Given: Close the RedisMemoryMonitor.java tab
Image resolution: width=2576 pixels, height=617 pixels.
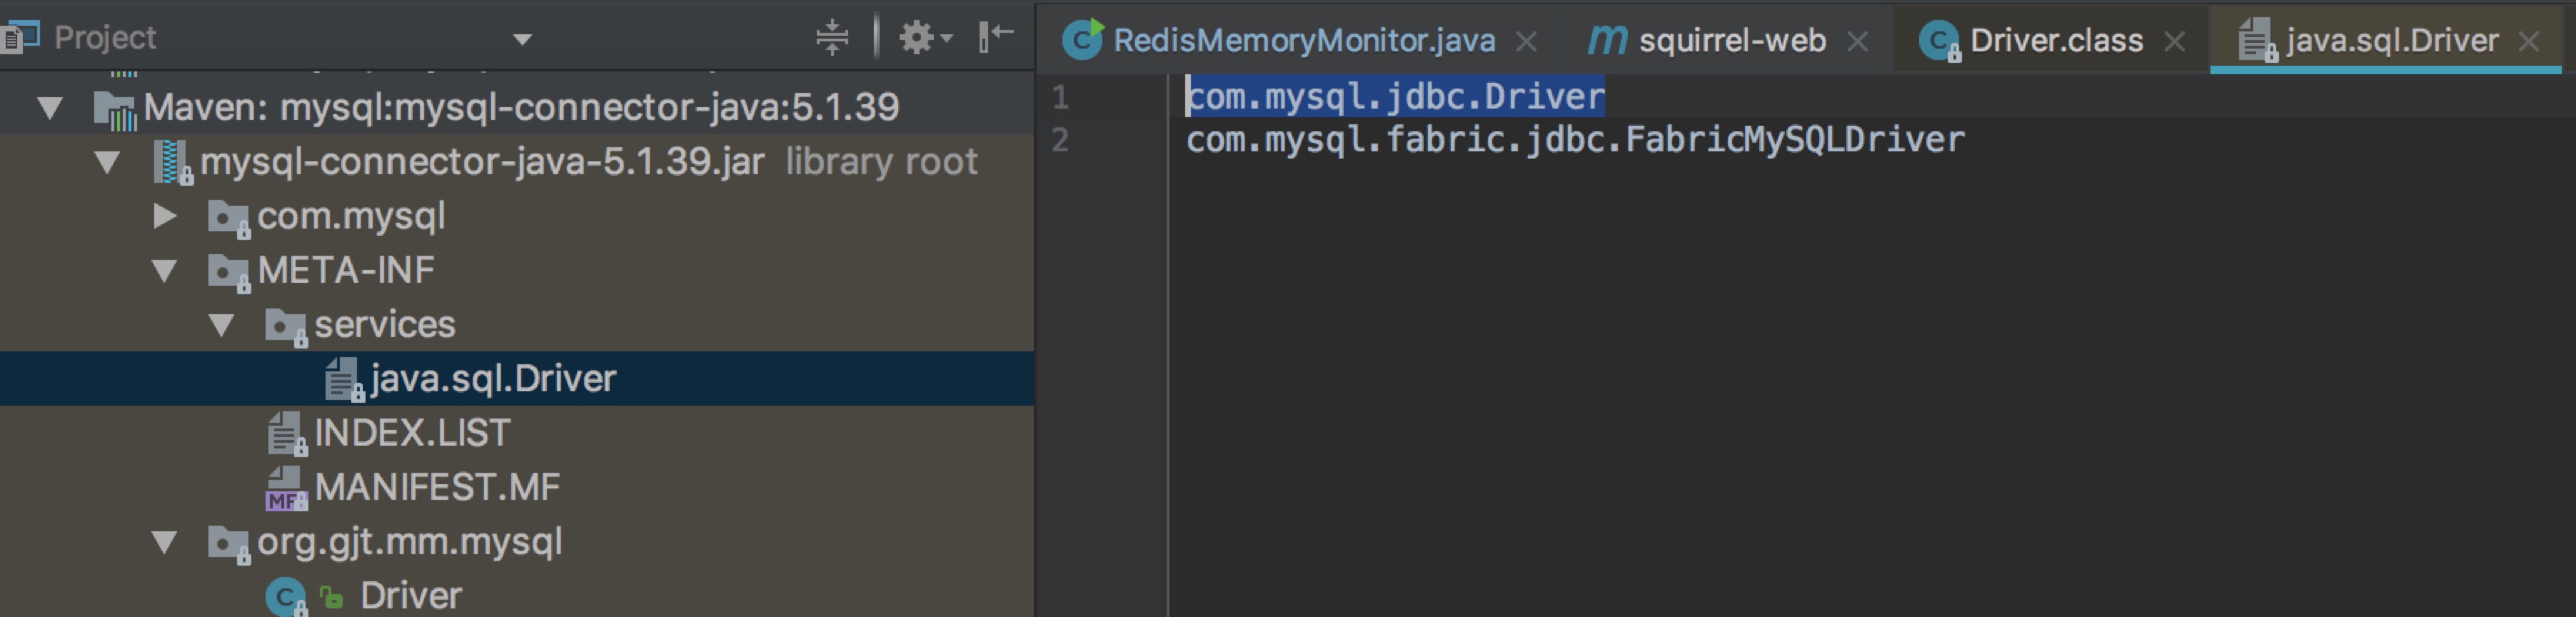Looking at the screenshot, I should tap(1526, 42).
